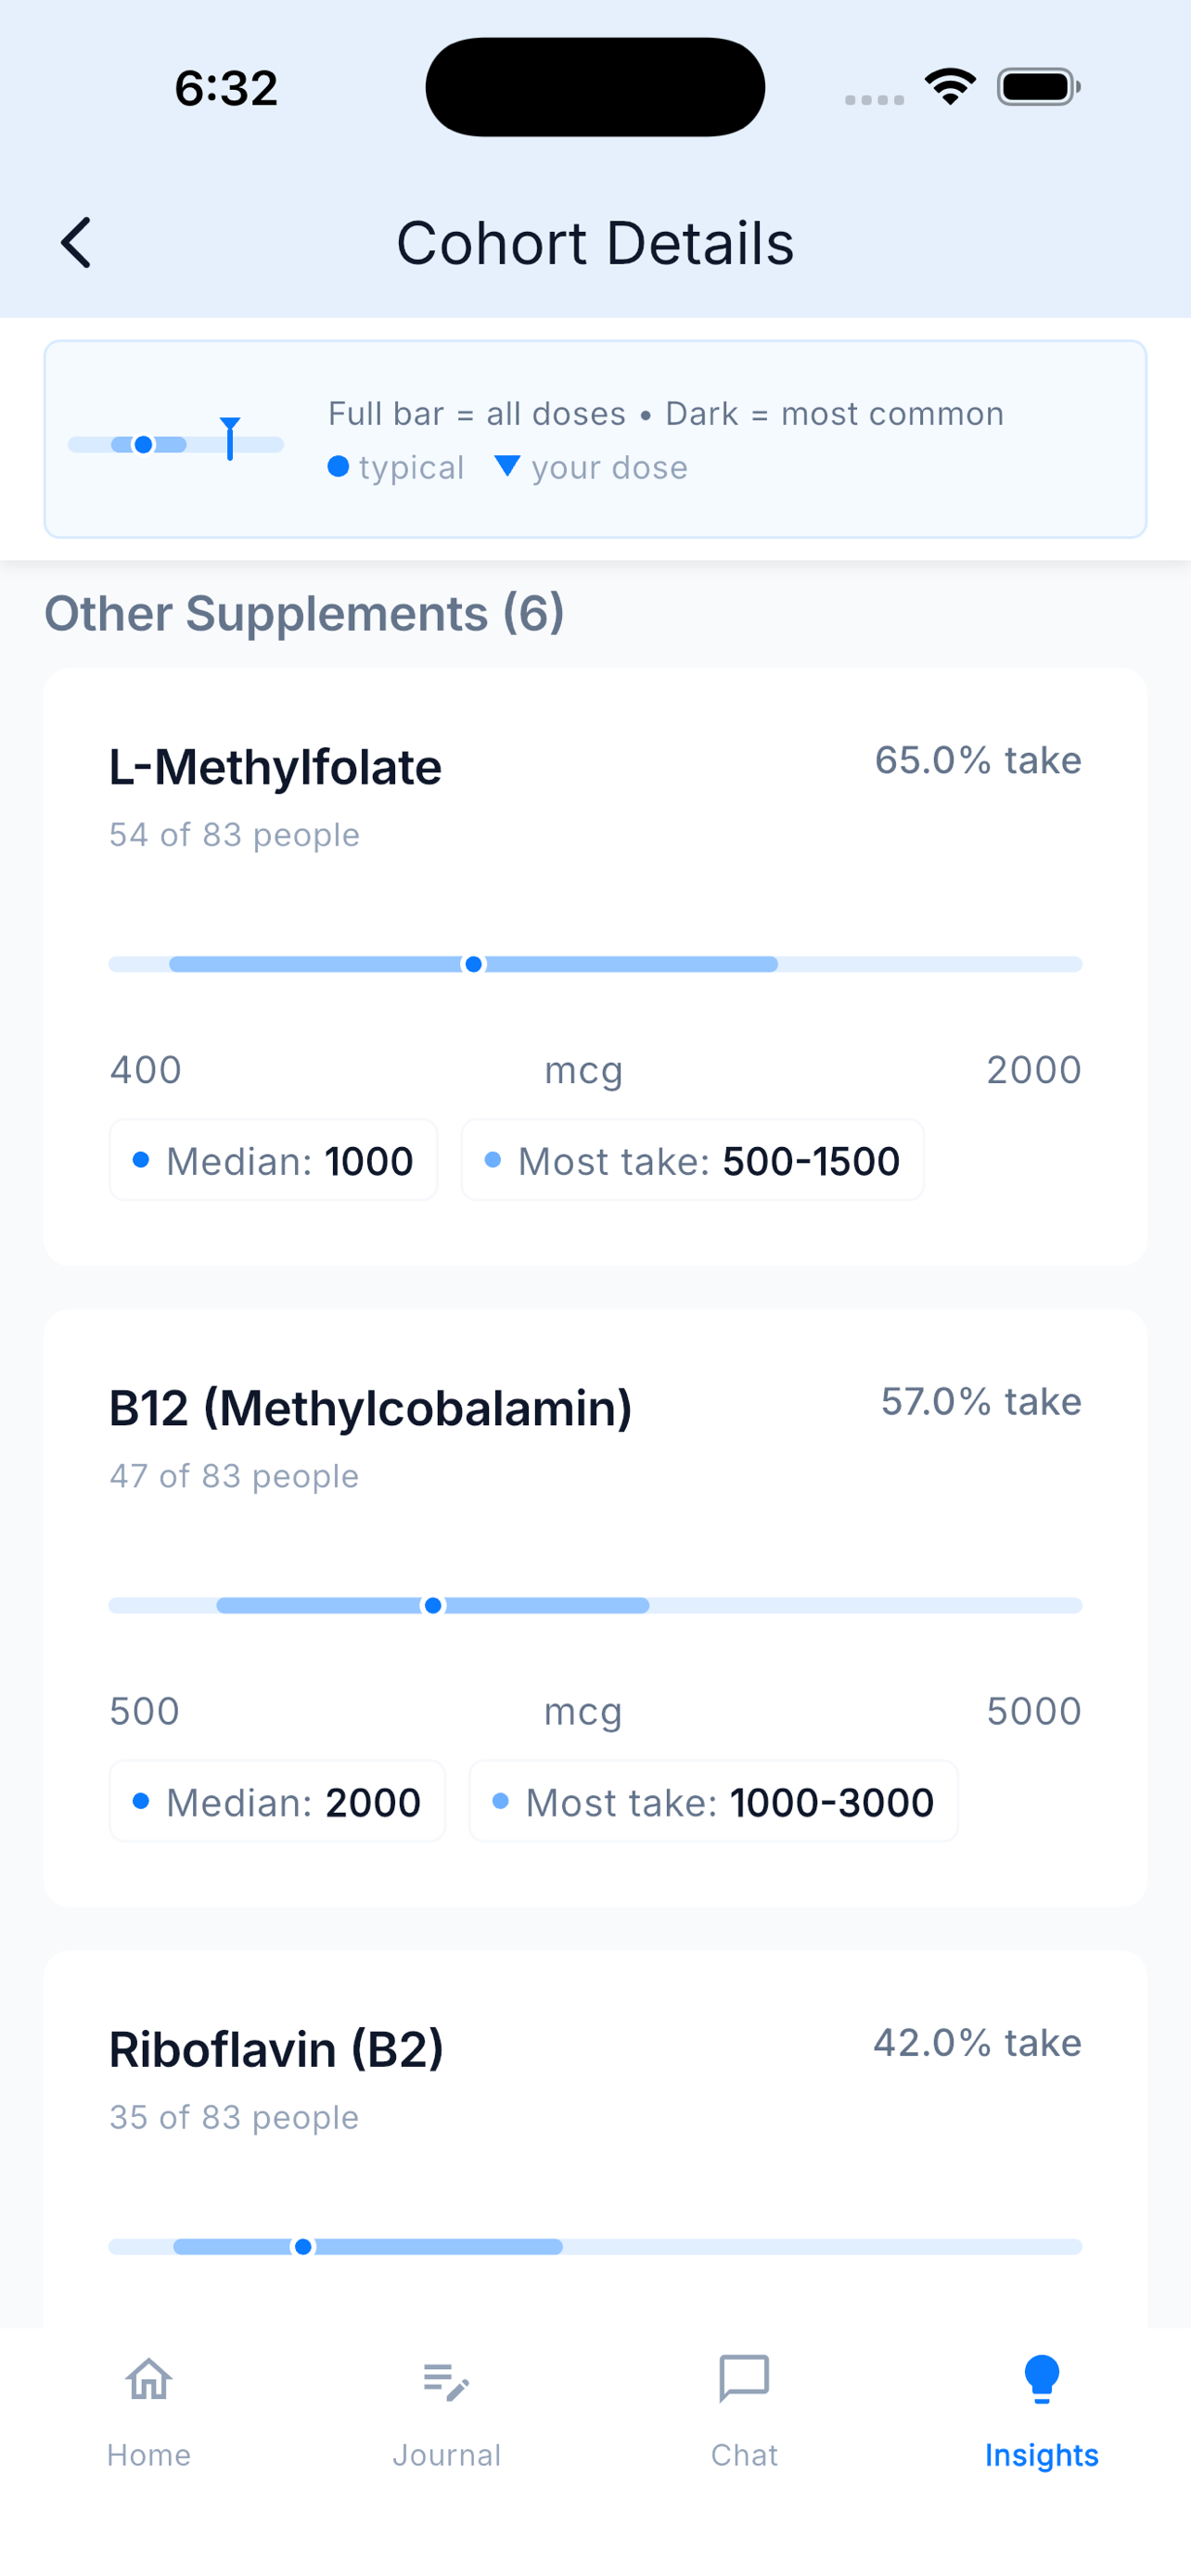The image size is (1191, 2576).
Task: Tap the B12 Median 2000 chip
Action: click(x=277, y=1801)
